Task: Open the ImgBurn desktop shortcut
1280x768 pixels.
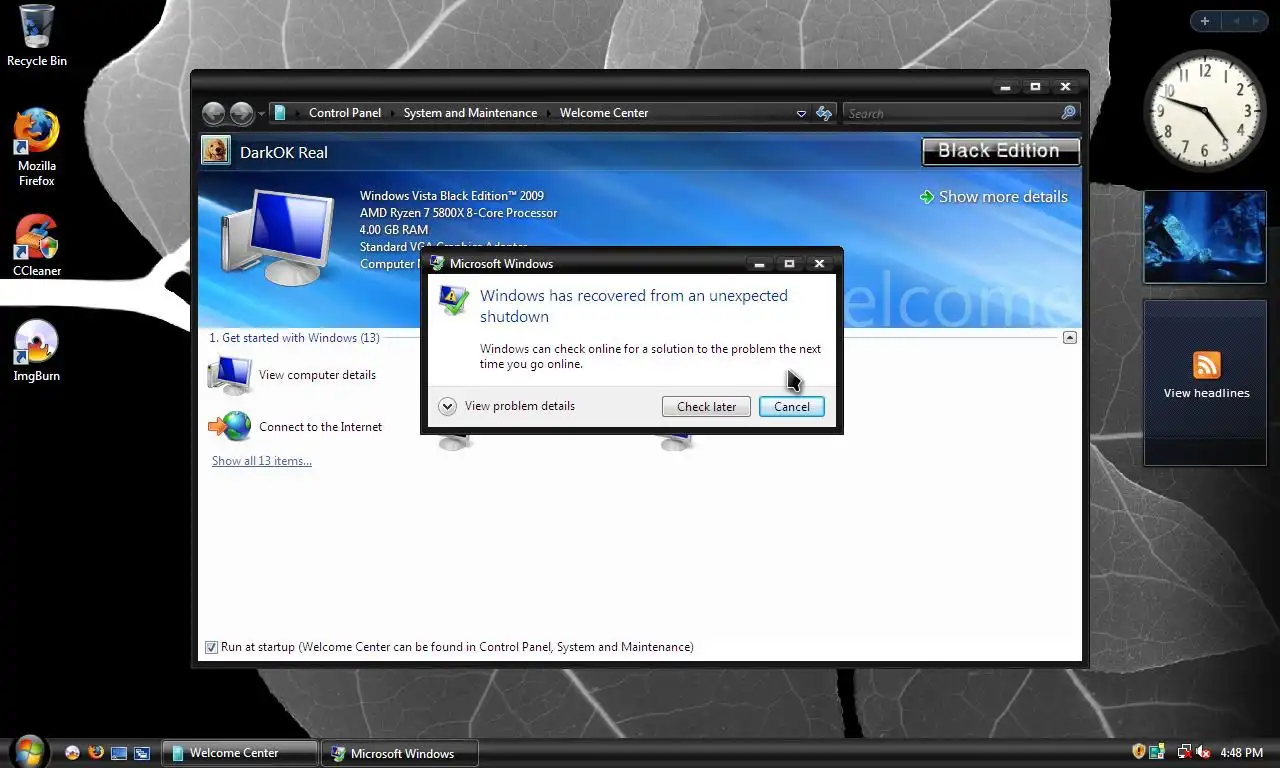Action: [x=36, y=351]
